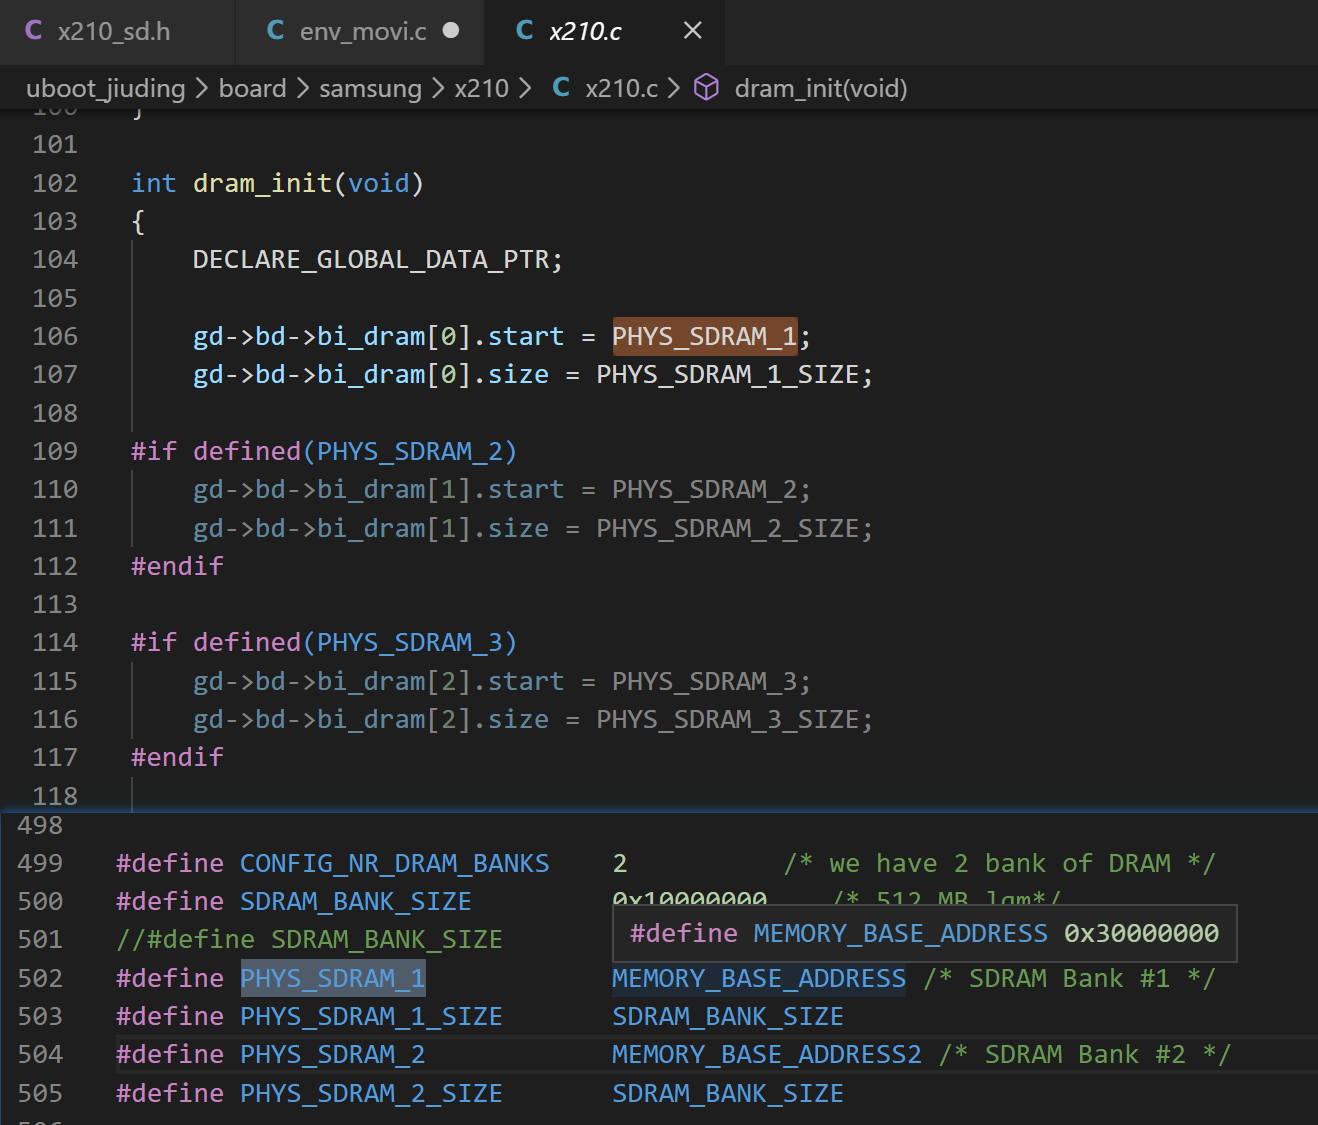Click hover tooltip showing MEMORY_BASE_ADDRESS 0x30000000
Viewport: 1318px width, 1125px height.
click(x=925, y=933)
